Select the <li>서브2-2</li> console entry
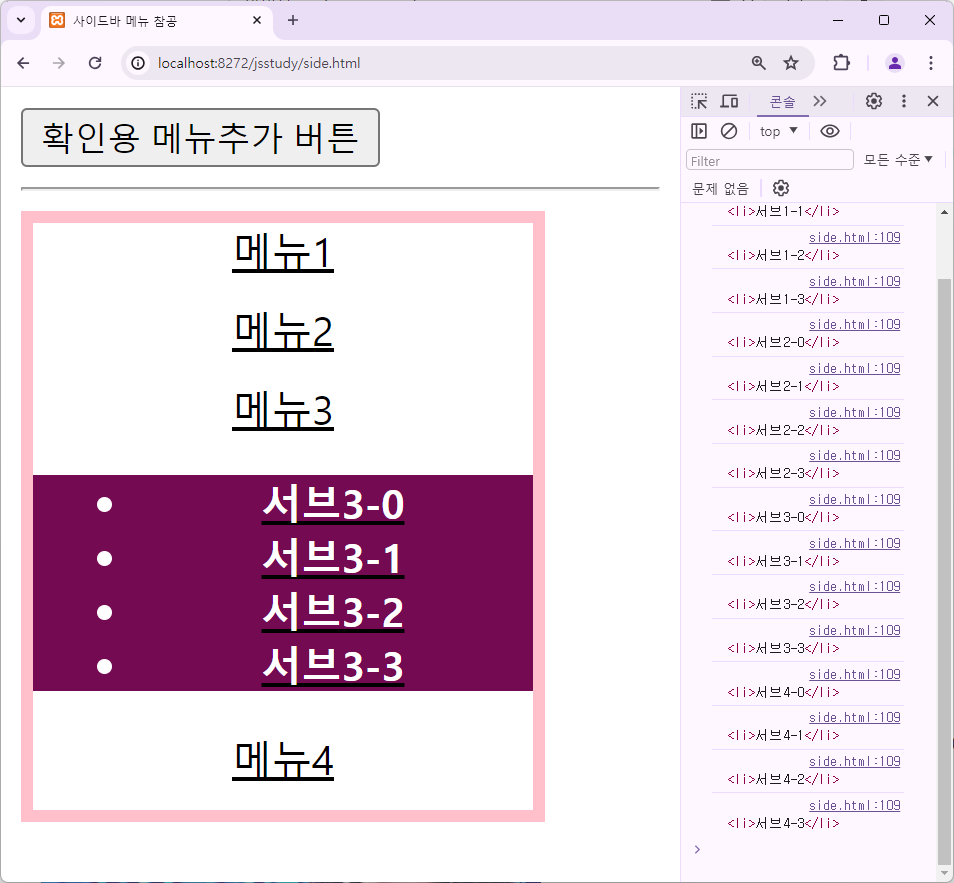The image size is (954, 883). coord(783,430)
